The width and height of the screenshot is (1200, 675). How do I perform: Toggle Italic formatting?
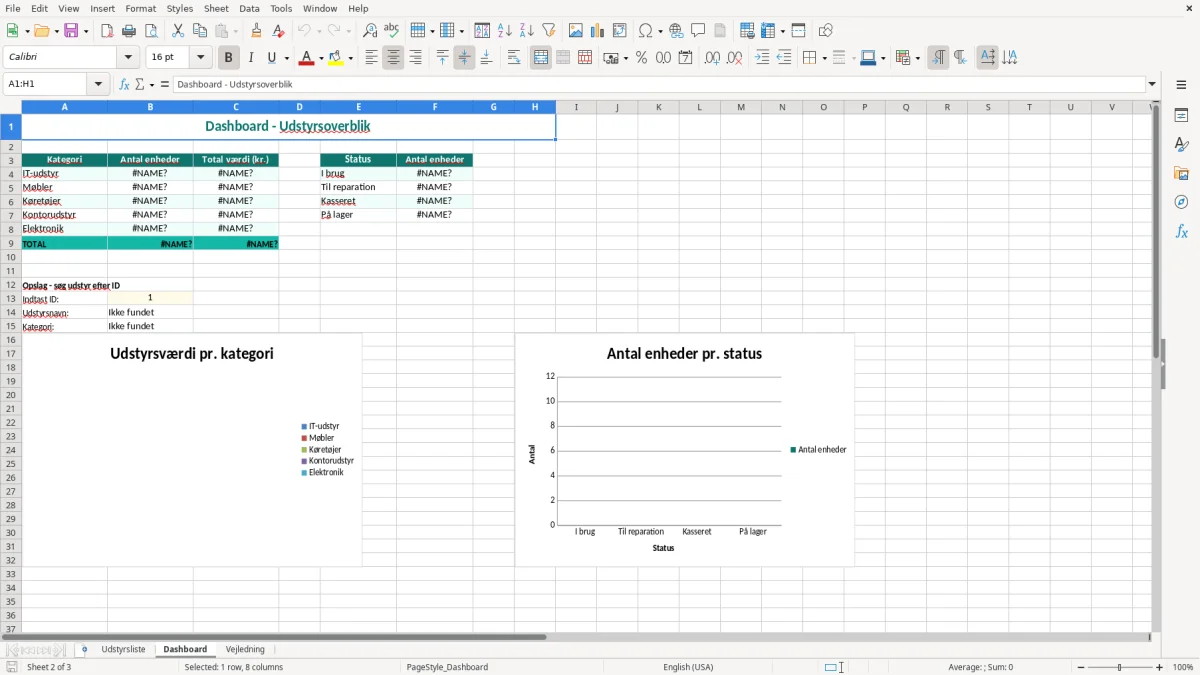251,58
